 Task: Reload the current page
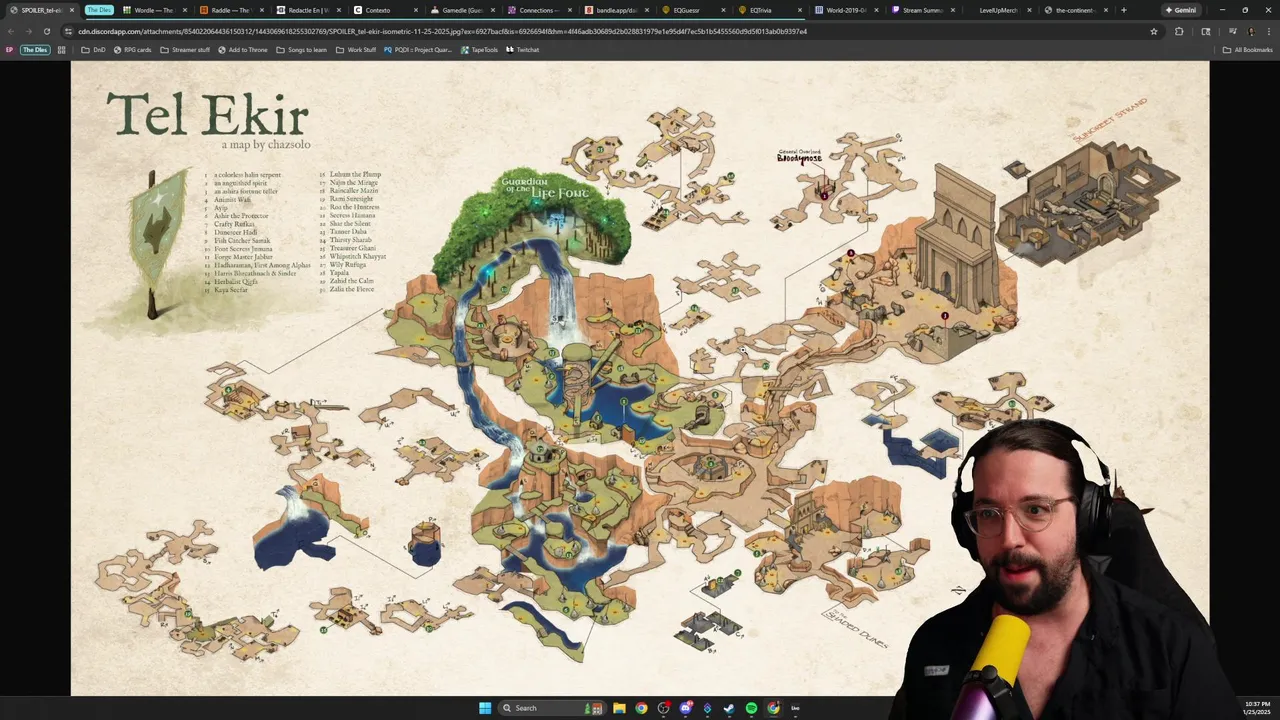(46, 31)
